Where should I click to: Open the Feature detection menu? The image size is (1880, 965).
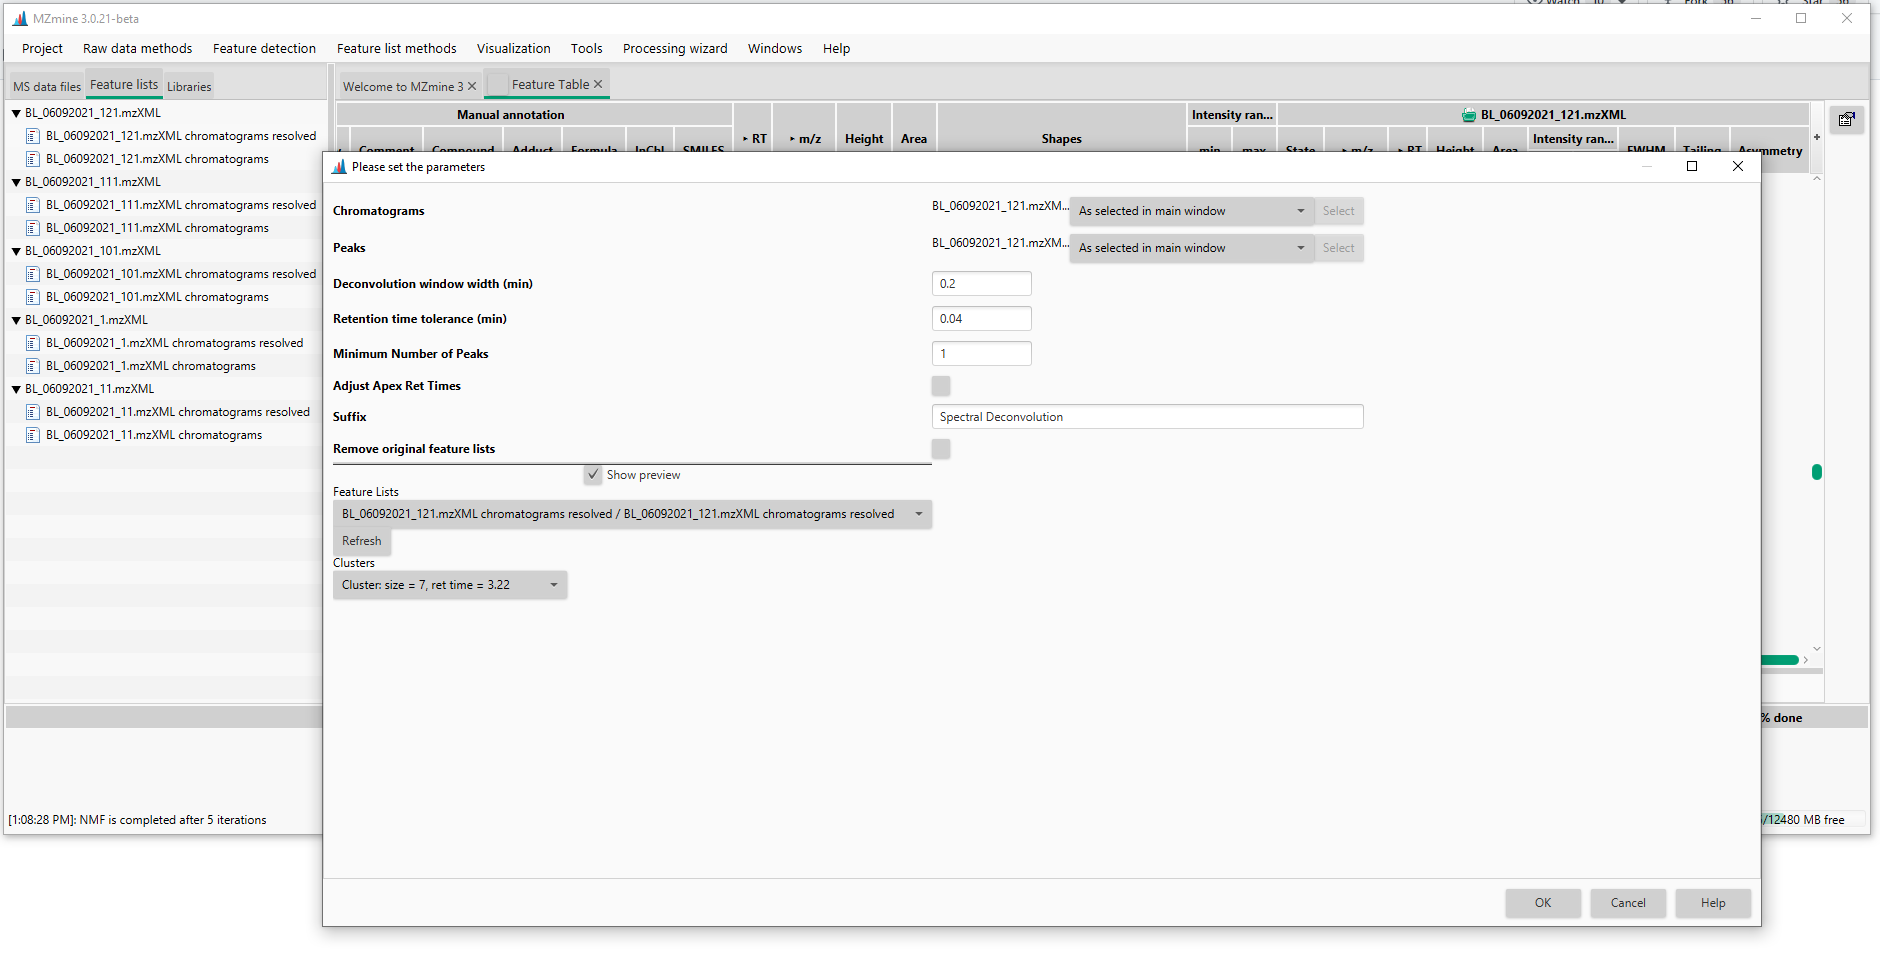click(x=264, y=48)
